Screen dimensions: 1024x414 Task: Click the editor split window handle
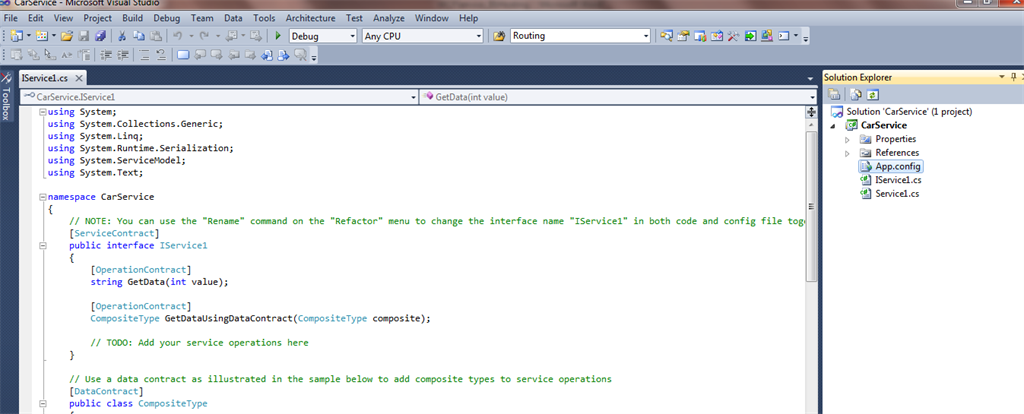click(x=811, y=112)
